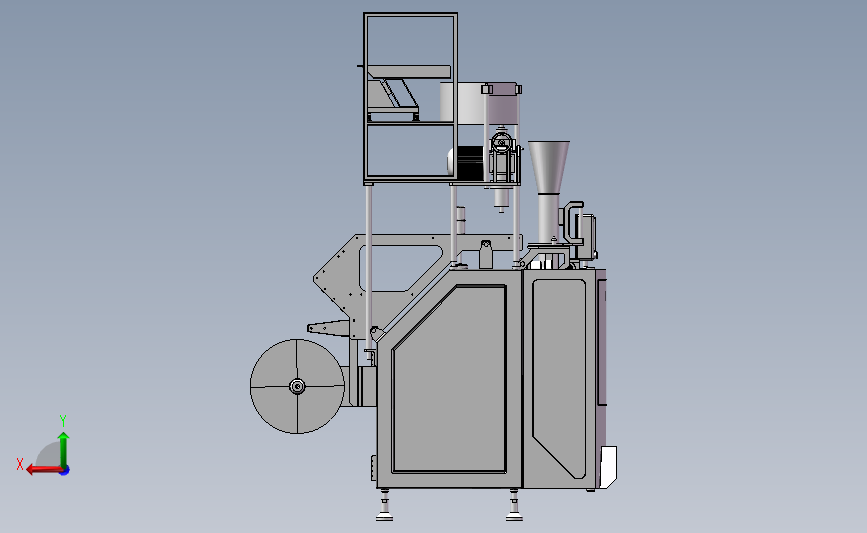Select the black motor under the top frame
The image size is (867, 533).
pyautogui.click(x=468, y=163)
